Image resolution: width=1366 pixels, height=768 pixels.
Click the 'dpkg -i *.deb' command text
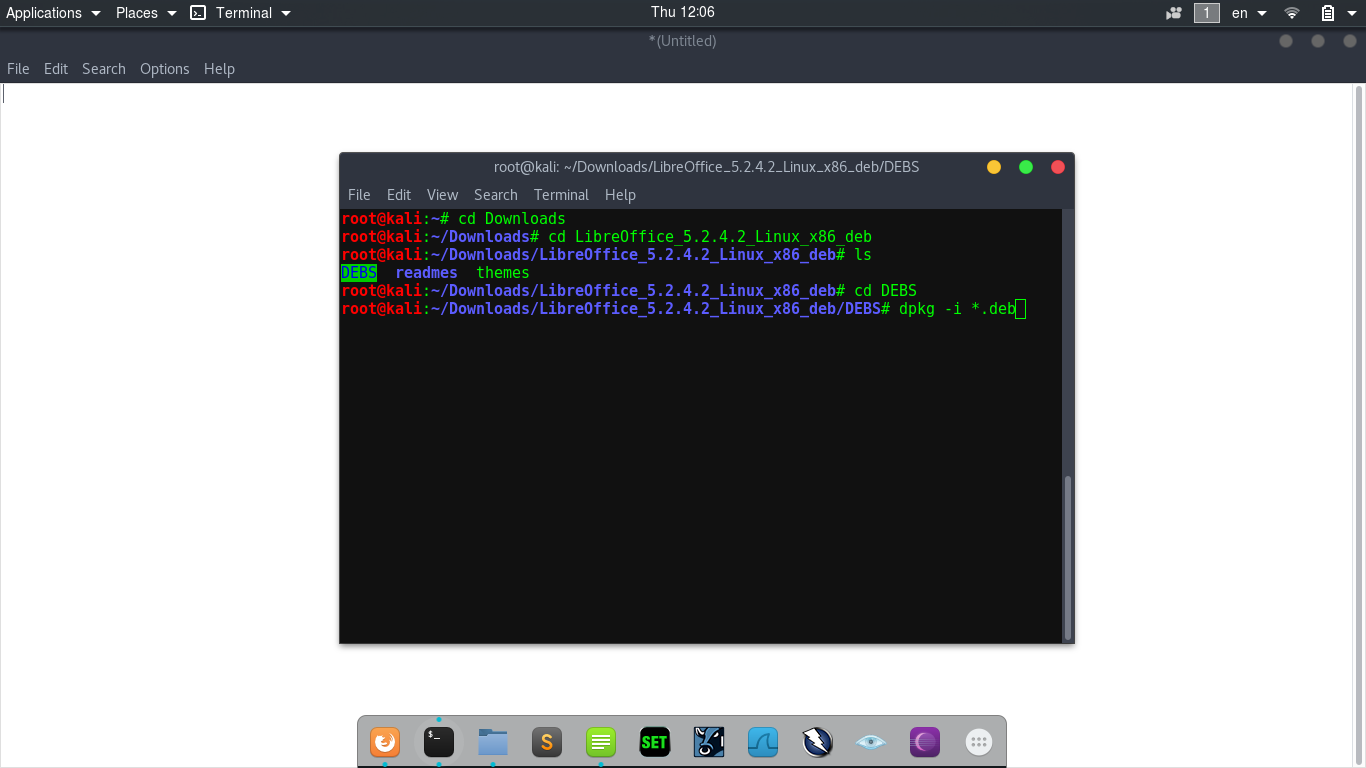957,309
